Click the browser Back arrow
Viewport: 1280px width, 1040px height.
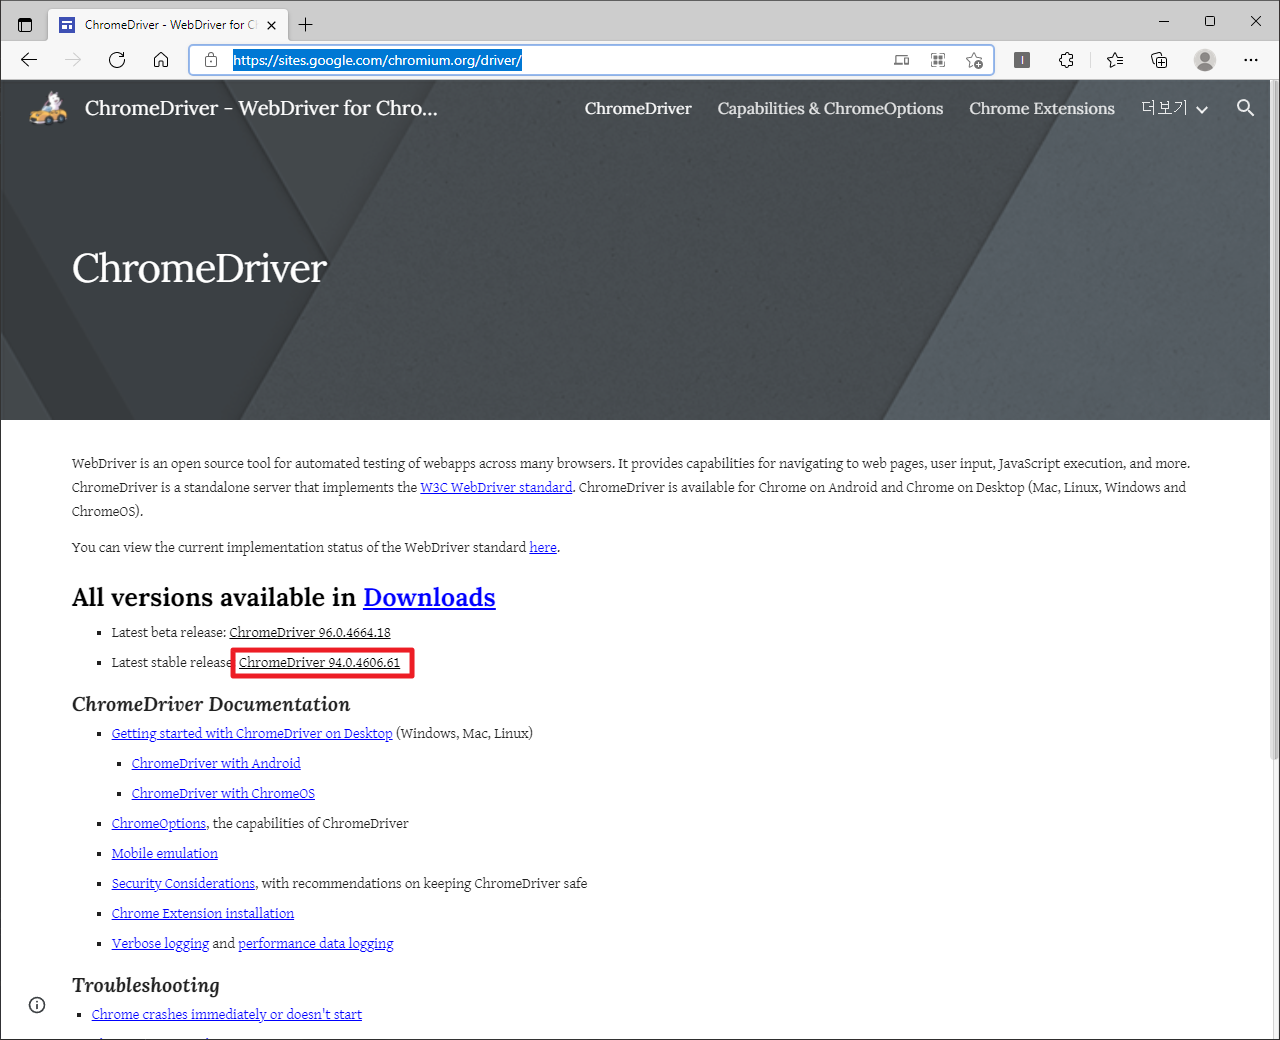[29, 60]
